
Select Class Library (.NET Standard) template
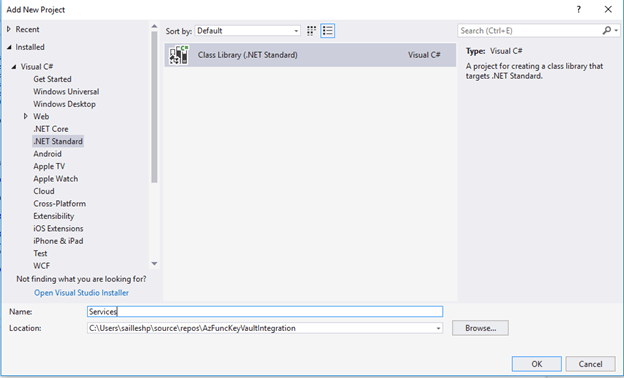pos(310,55)
